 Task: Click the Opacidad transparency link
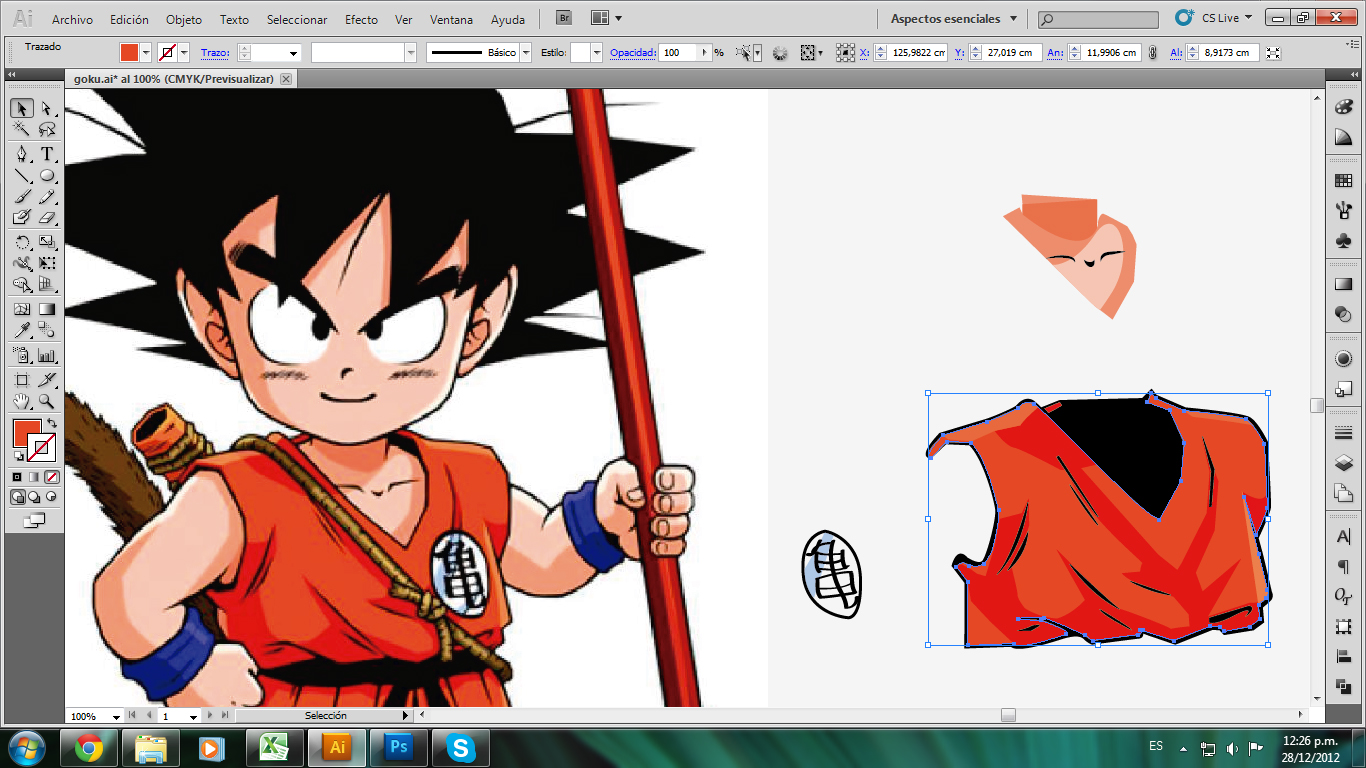click(633, 53)
